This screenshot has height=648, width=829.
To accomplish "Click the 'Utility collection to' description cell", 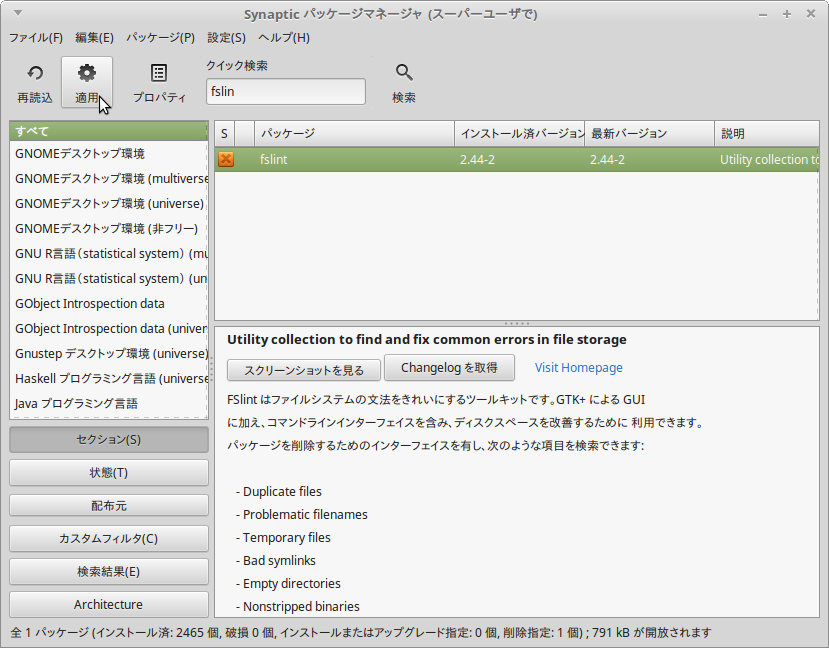I will coord(769,160).
